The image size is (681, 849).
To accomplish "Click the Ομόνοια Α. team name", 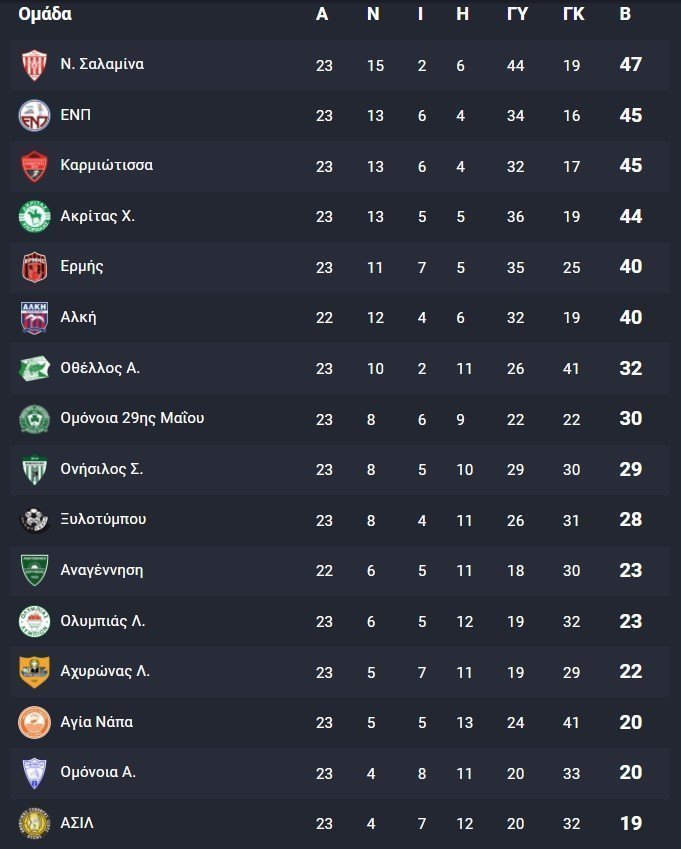I will coord(98,772).
